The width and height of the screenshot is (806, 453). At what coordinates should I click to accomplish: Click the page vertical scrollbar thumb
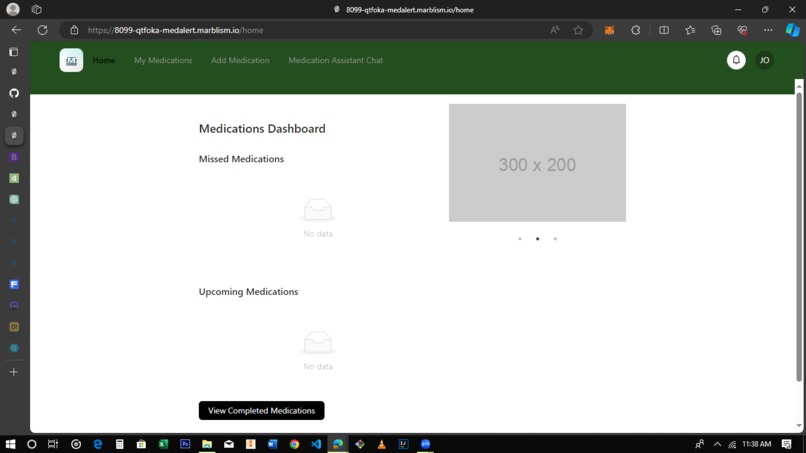click(799, 237)
